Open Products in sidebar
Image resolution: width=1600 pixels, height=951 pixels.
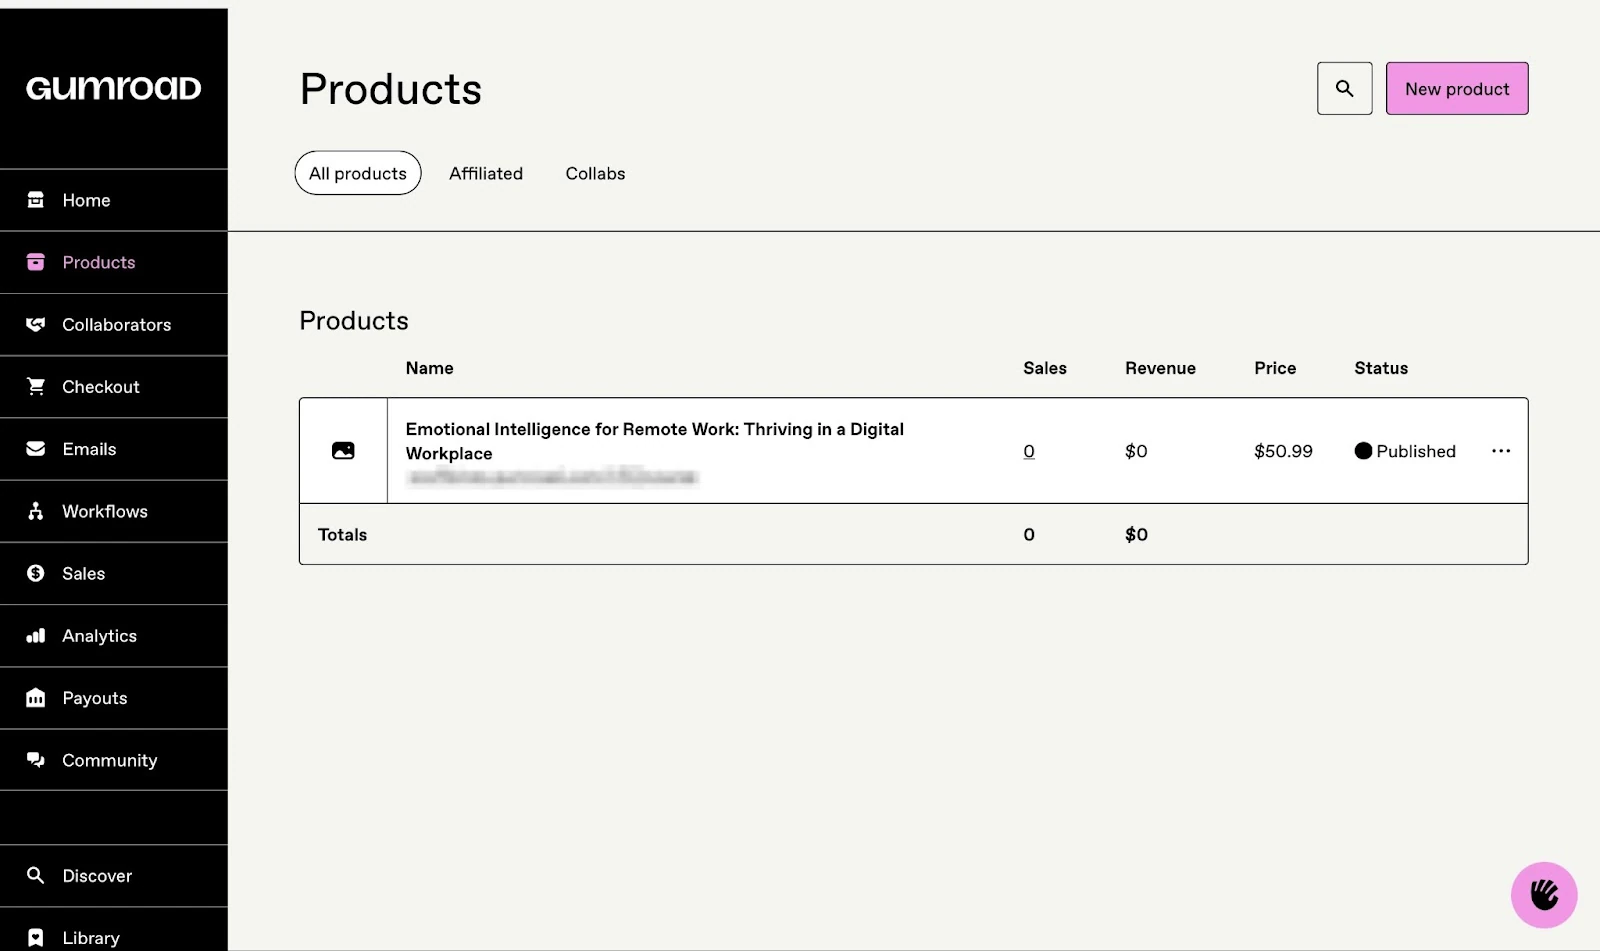point(114,262)
